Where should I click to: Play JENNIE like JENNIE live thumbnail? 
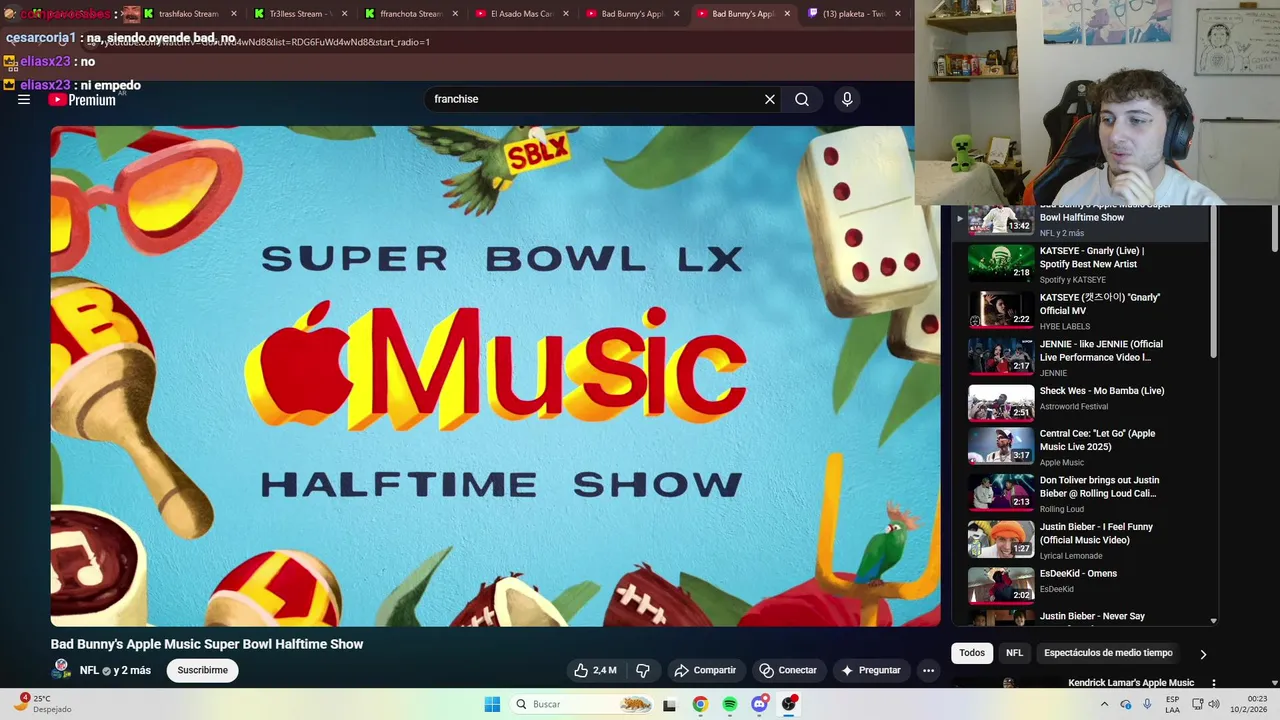[1001, 356]
